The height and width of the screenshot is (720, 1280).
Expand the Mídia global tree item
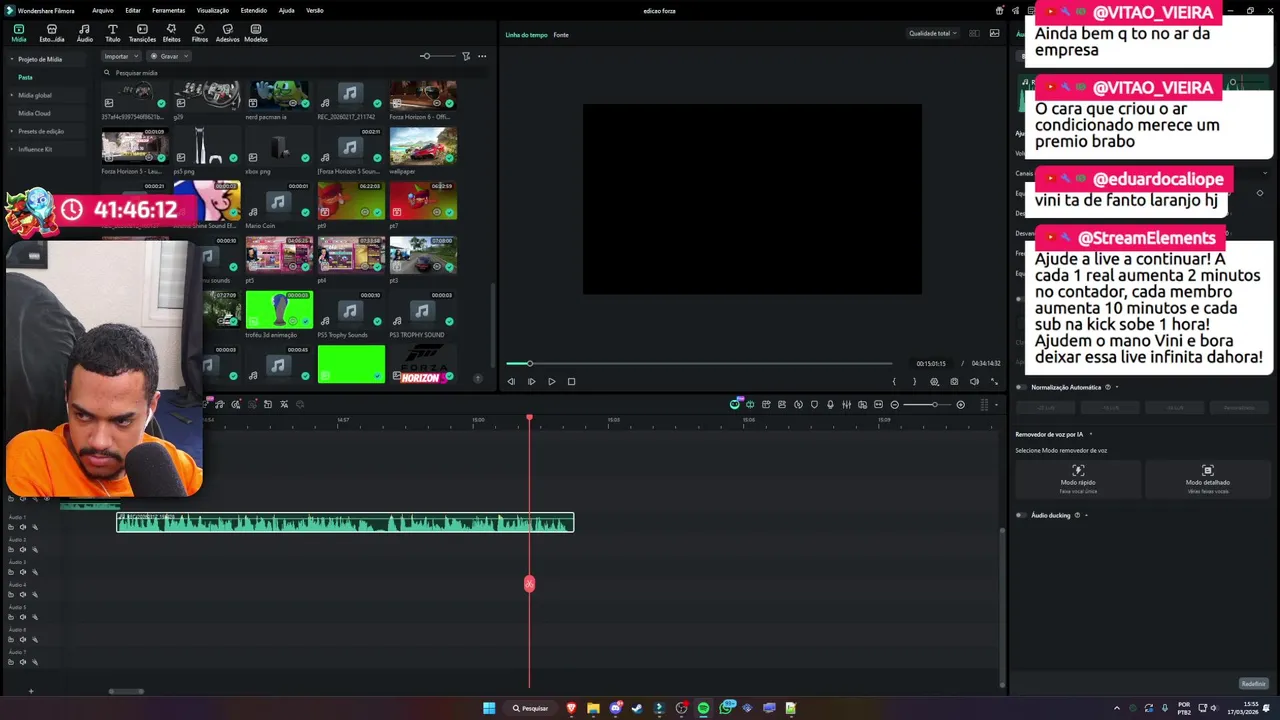[x=12, y=95]
